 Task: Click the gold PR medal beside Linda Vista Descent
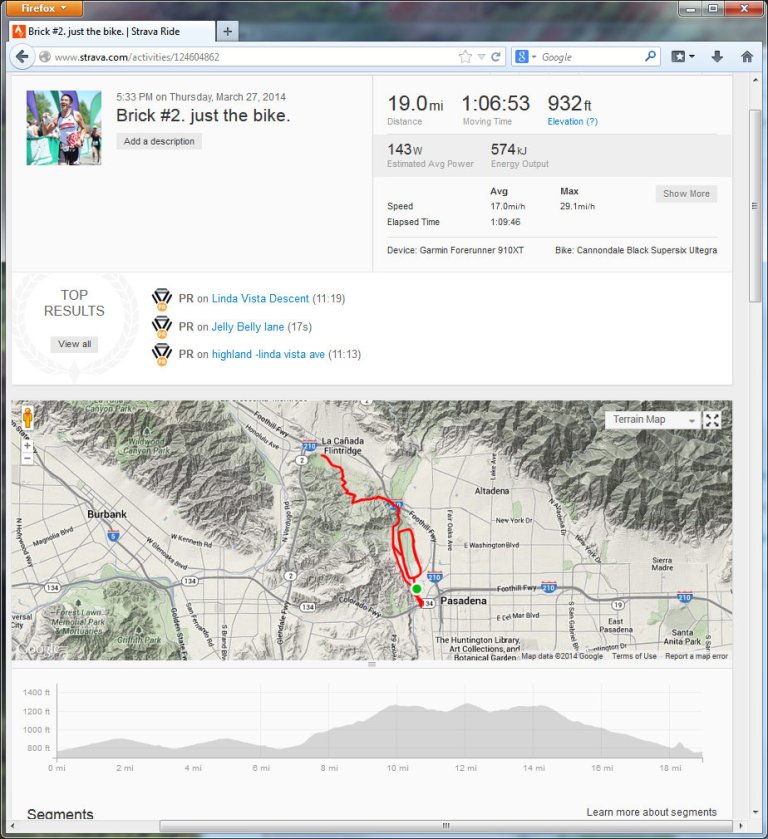[x=162, y=298]
